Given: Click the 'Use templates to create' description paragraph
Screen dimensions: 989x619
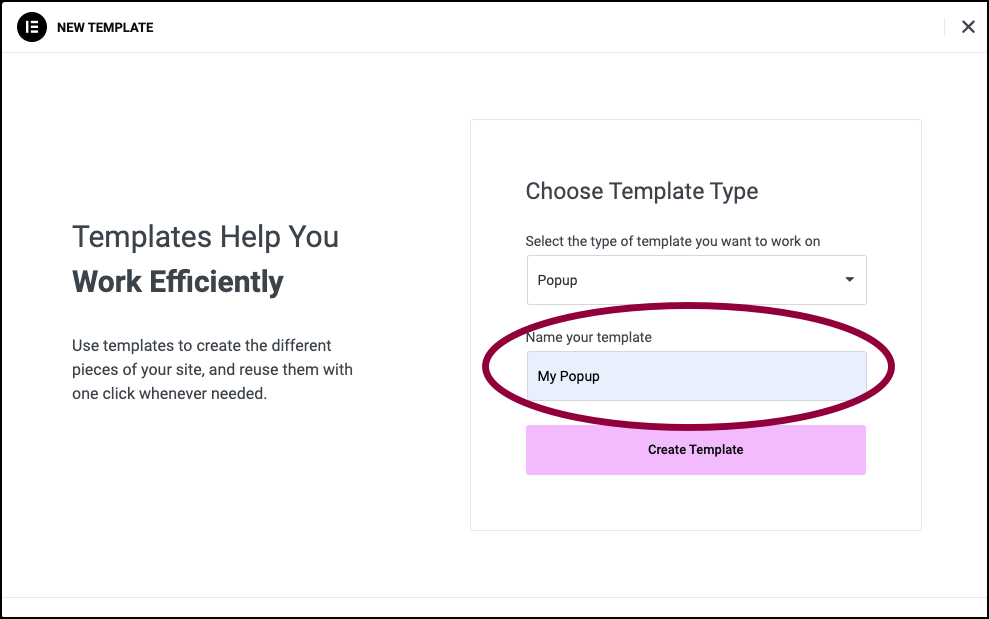Looking at the screenshot, I should pyautogui.click(x=212, y=370).
